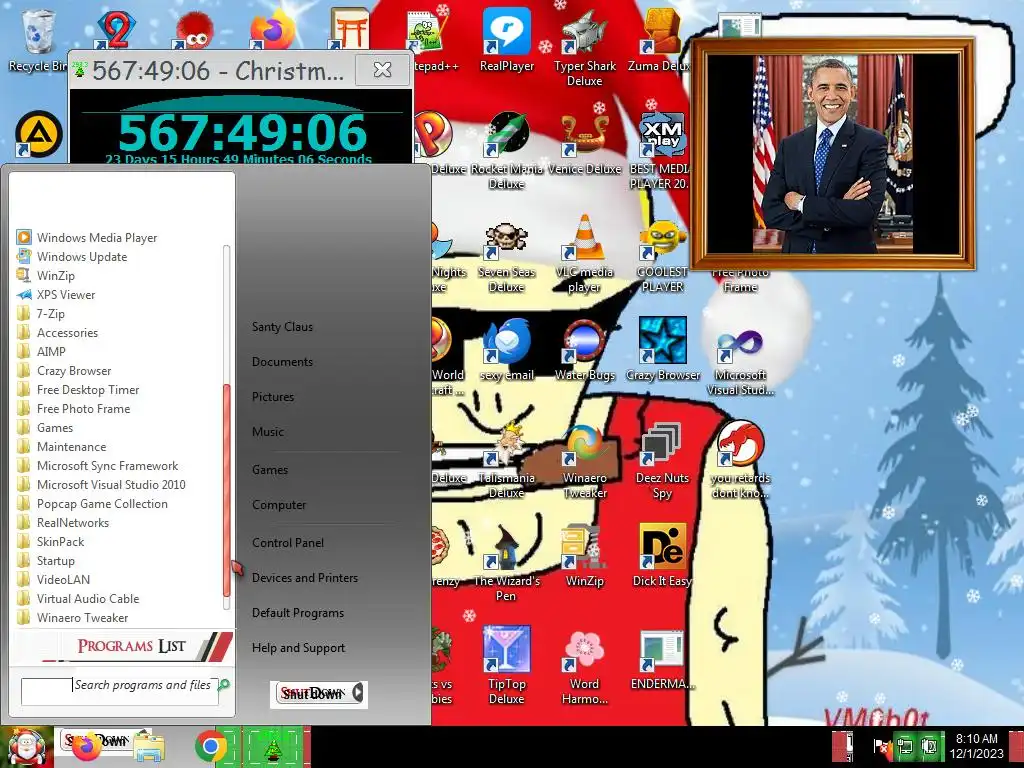The height and width of the screenshot is (768, 1024).
Task: Open Documents from the Start menu
Action: pos(282,362)
